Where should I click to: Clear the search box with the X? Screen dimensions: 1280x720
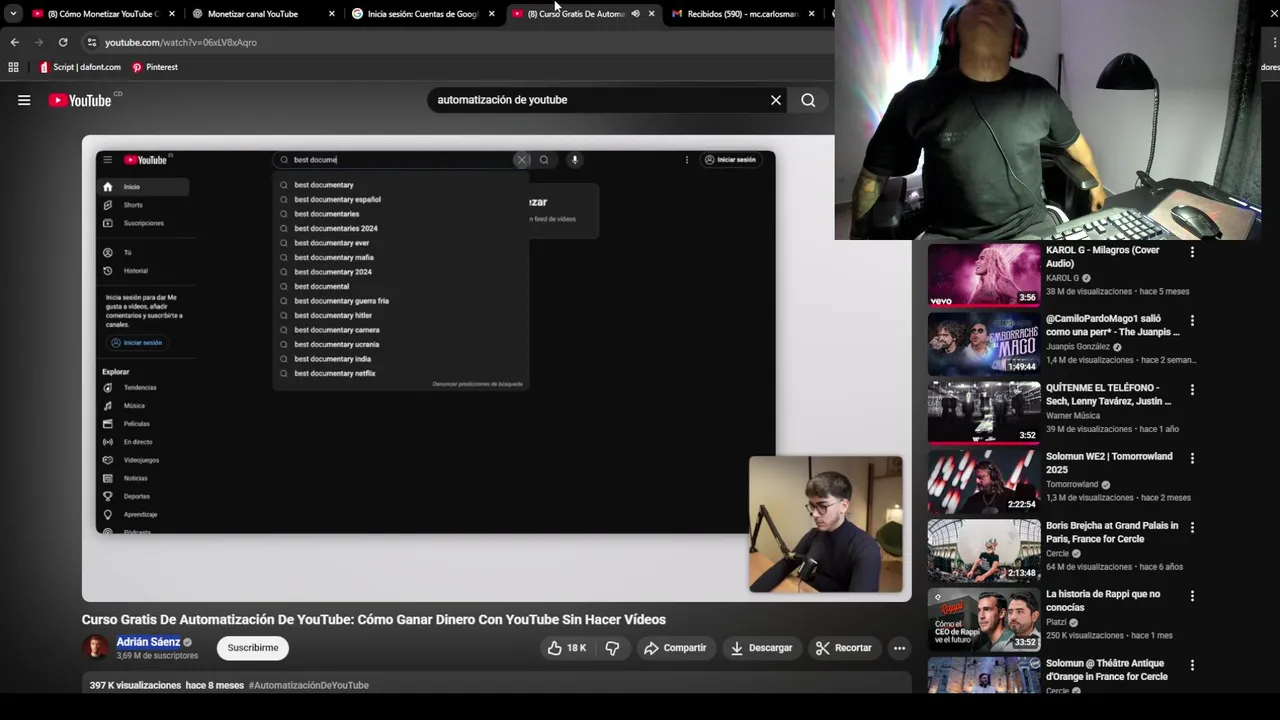coord(775,100)
